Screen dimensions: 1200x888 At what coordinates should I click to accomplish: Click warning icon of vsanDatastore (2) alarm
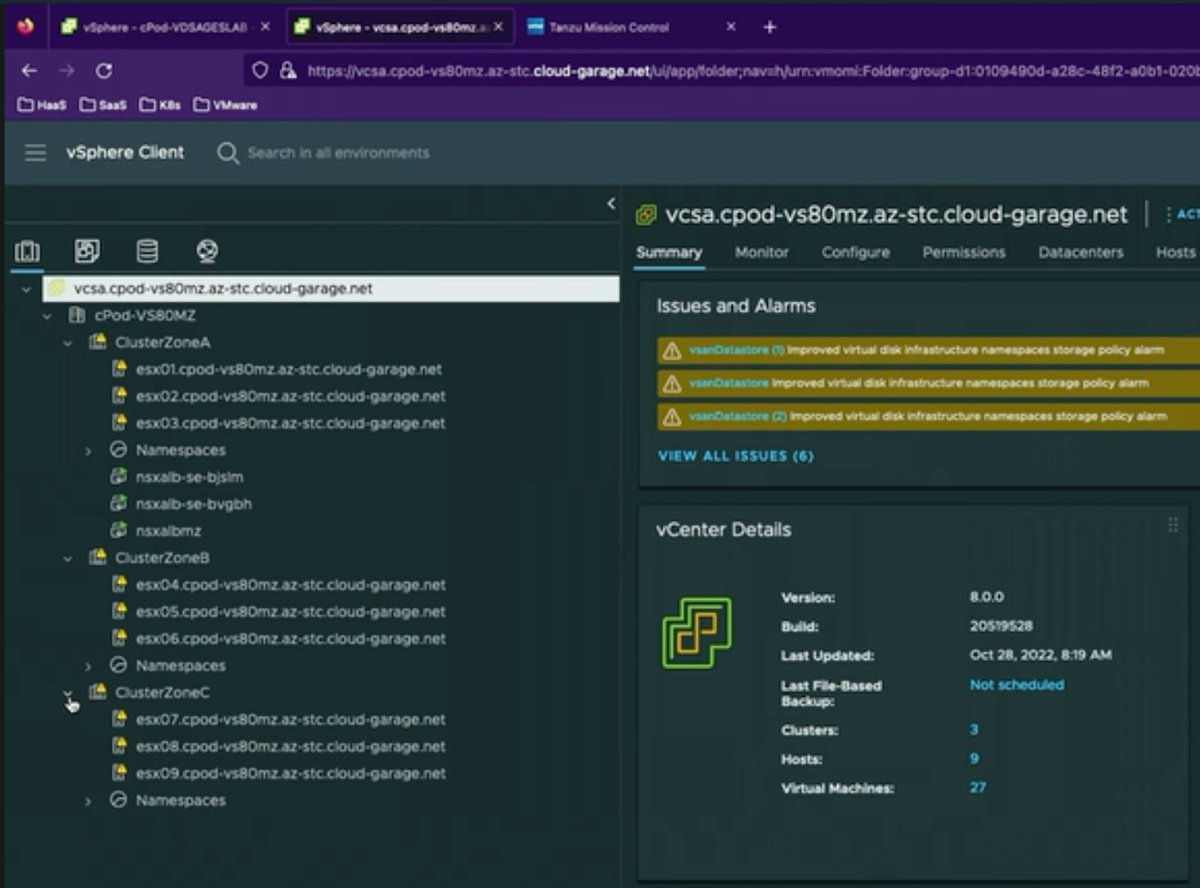(672, 416)
